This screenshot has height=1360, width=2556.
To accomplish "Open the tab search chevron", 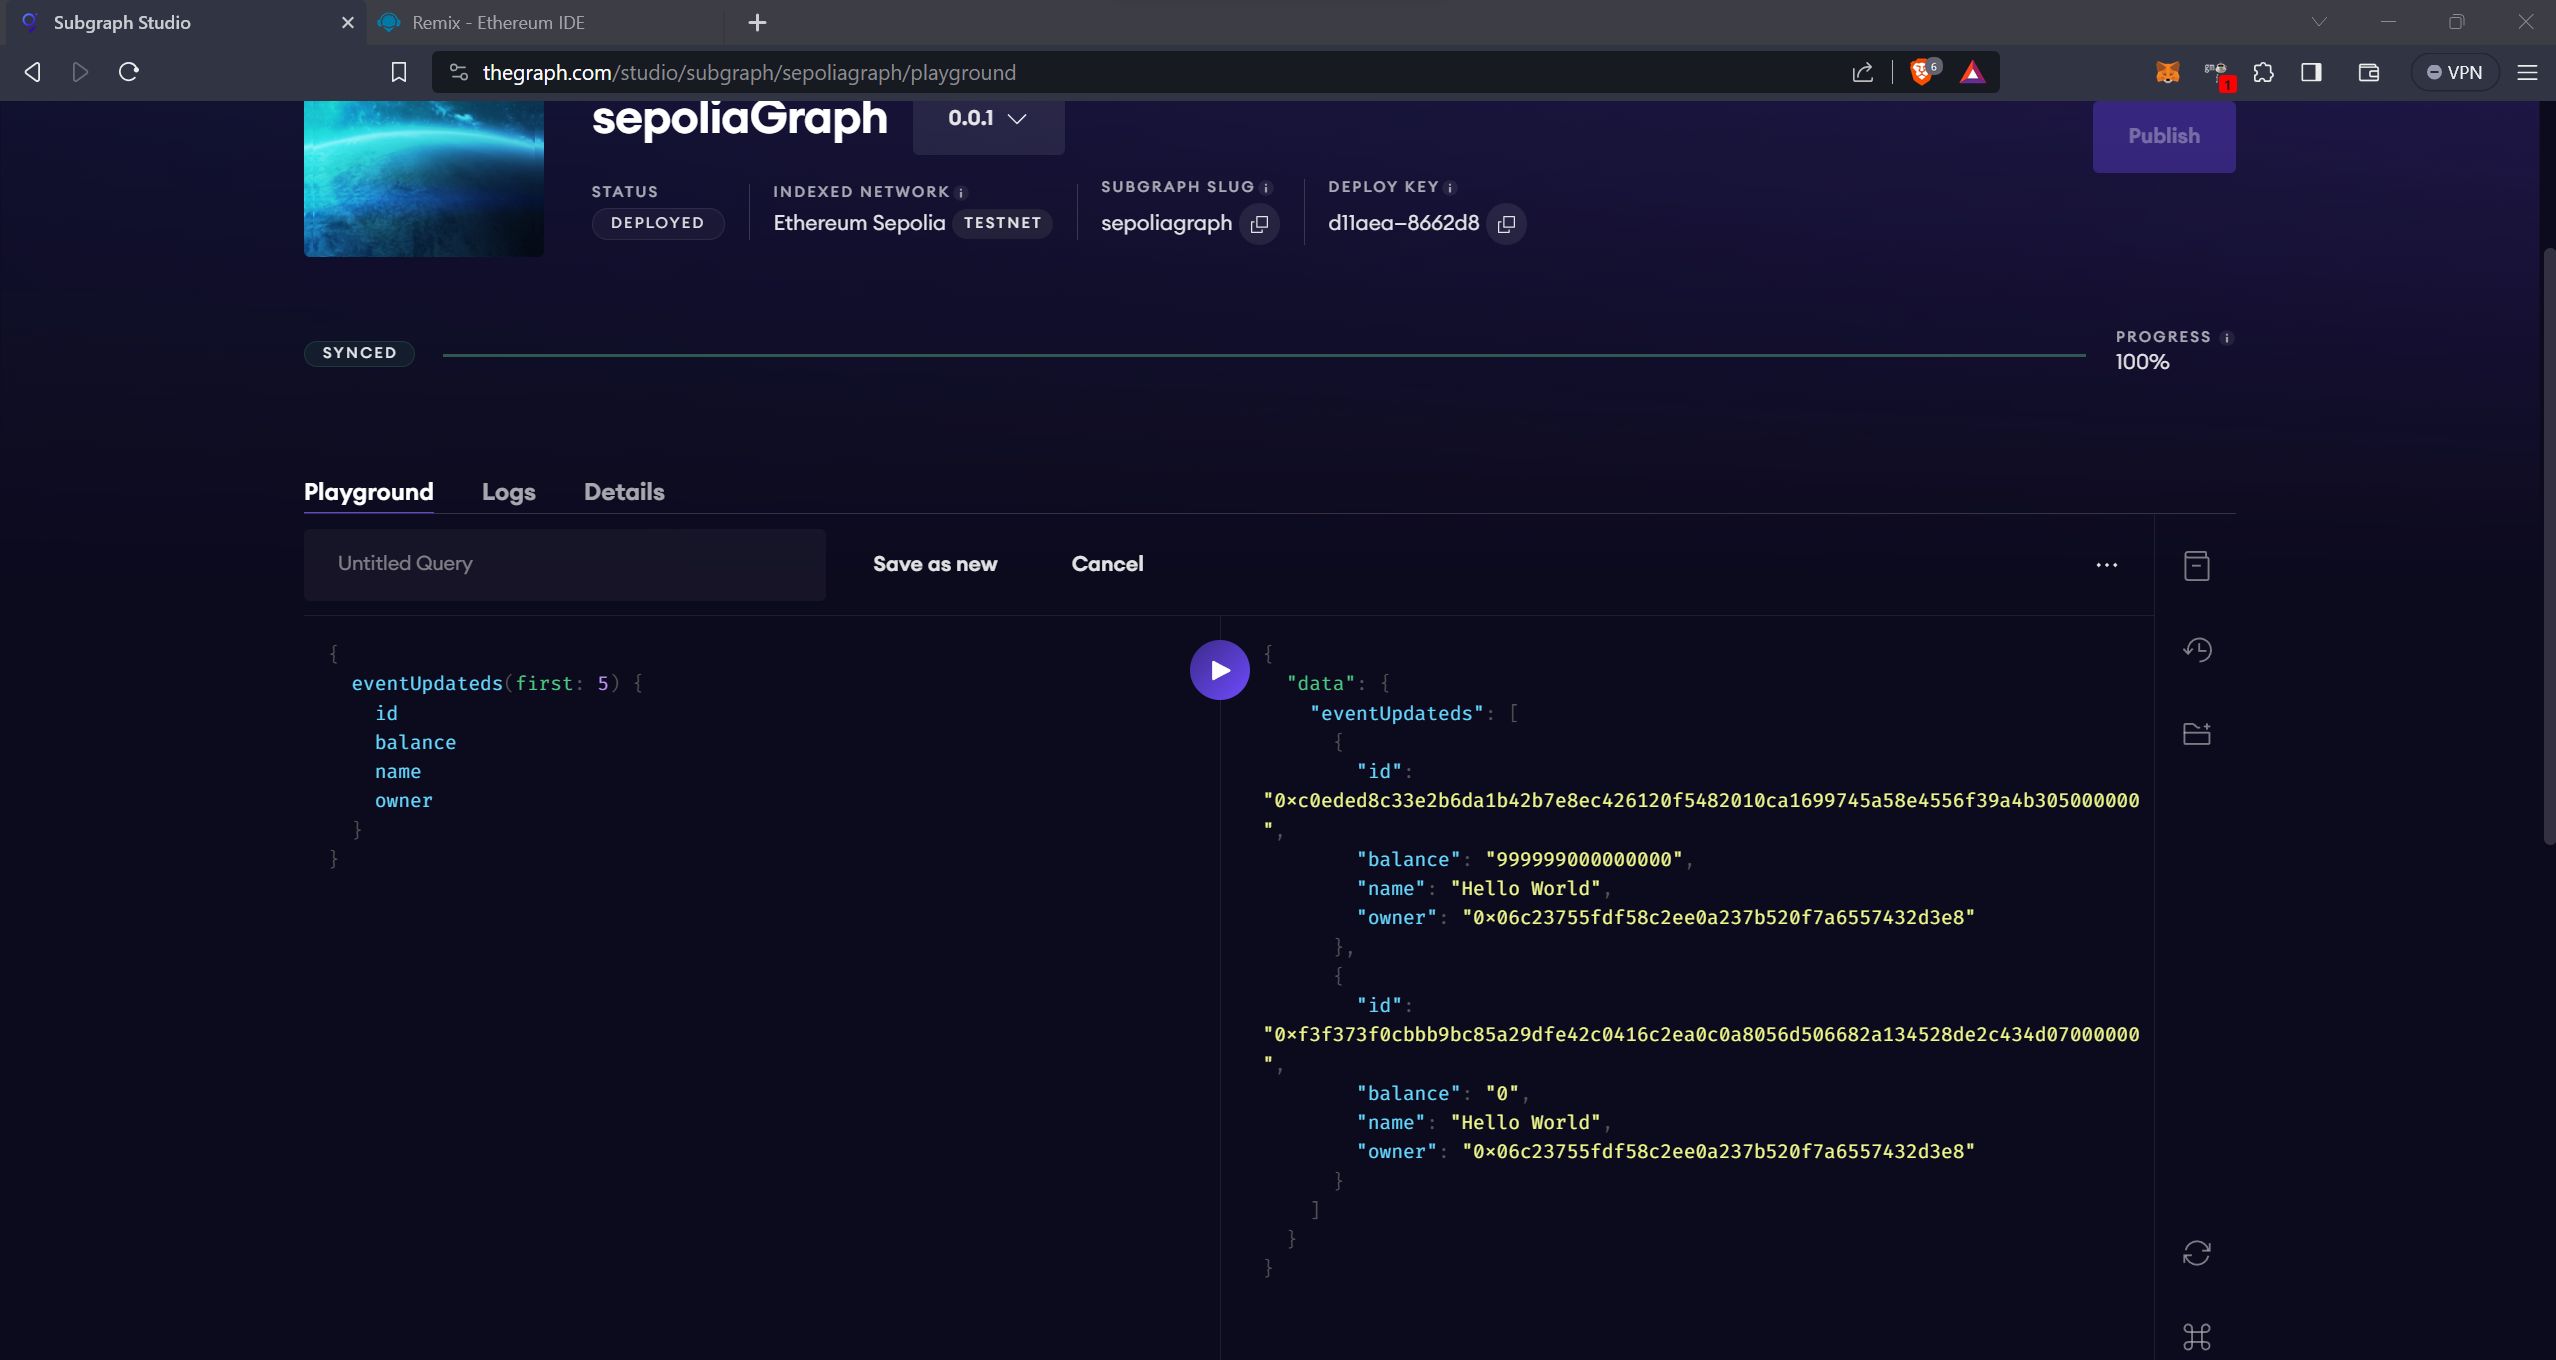I will coord(2318,22).
